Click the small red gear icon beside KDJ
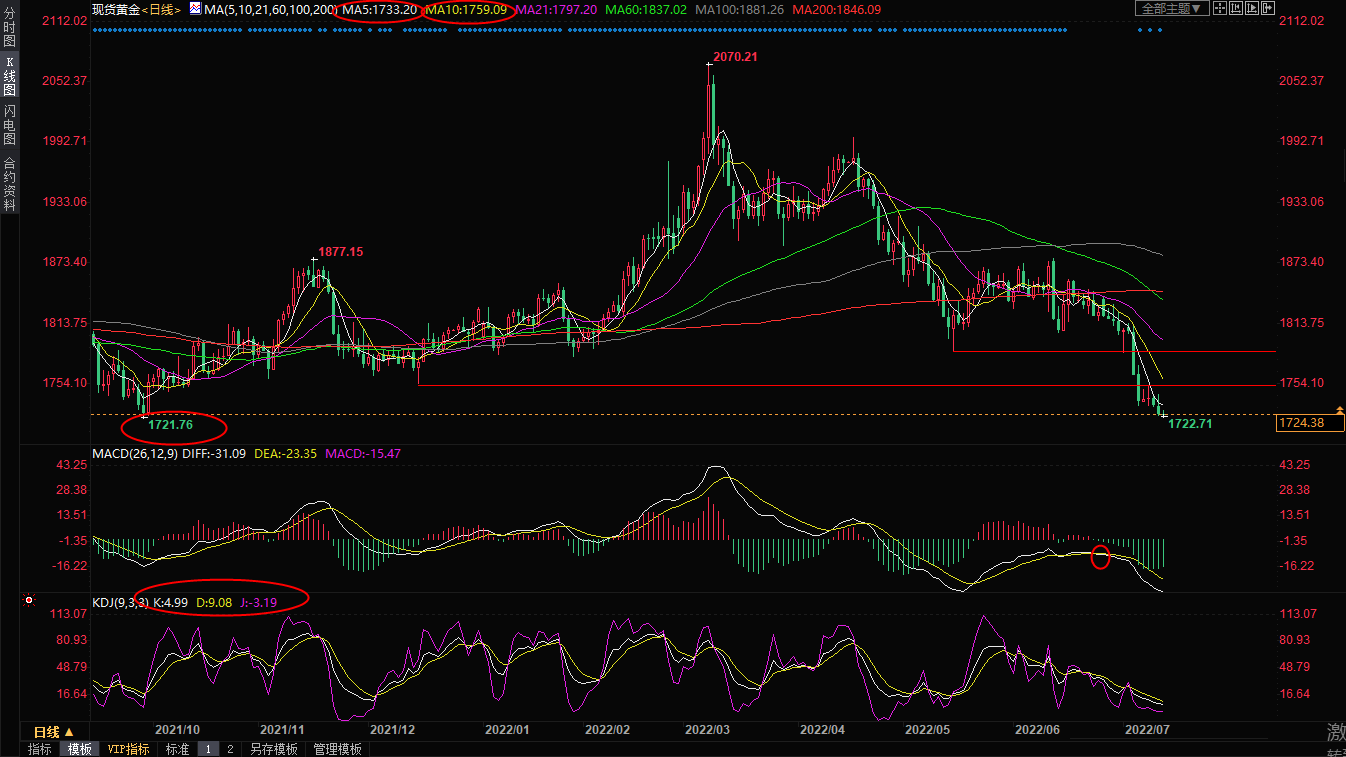This screenshot has height=757, width=1346. click(28, 601)
